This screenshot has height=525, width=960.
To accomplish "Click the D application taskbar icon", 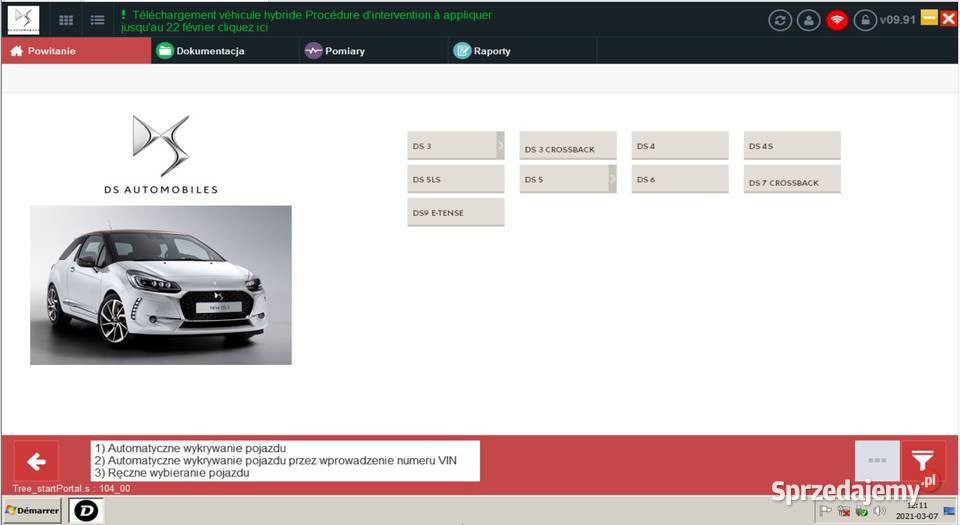I will click(x=86, y=510).
